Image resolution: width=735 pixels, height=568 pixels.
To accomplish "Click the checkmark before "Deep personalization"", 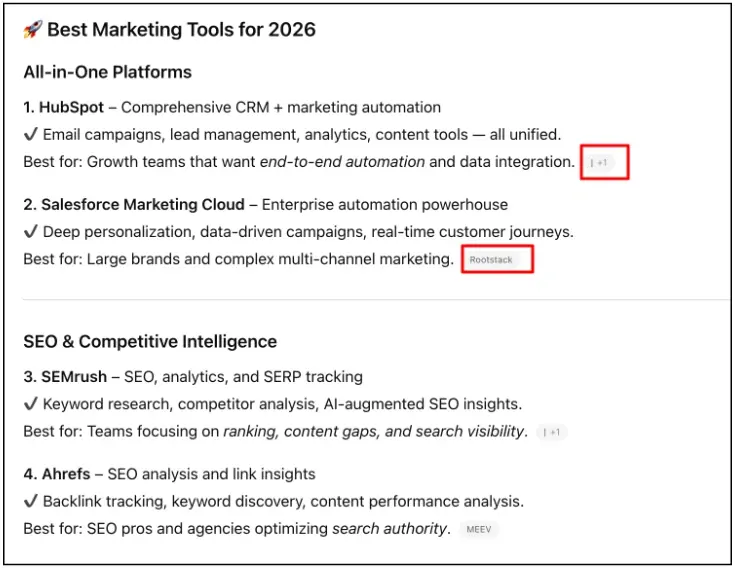I will click(30, 232).
